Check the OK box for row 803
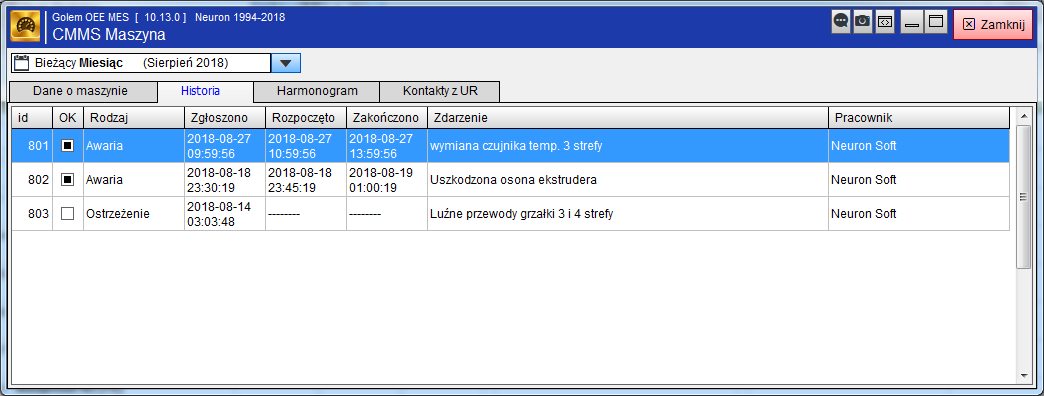The width and height of the screenshot is (1044, 396). coord(67,214)
